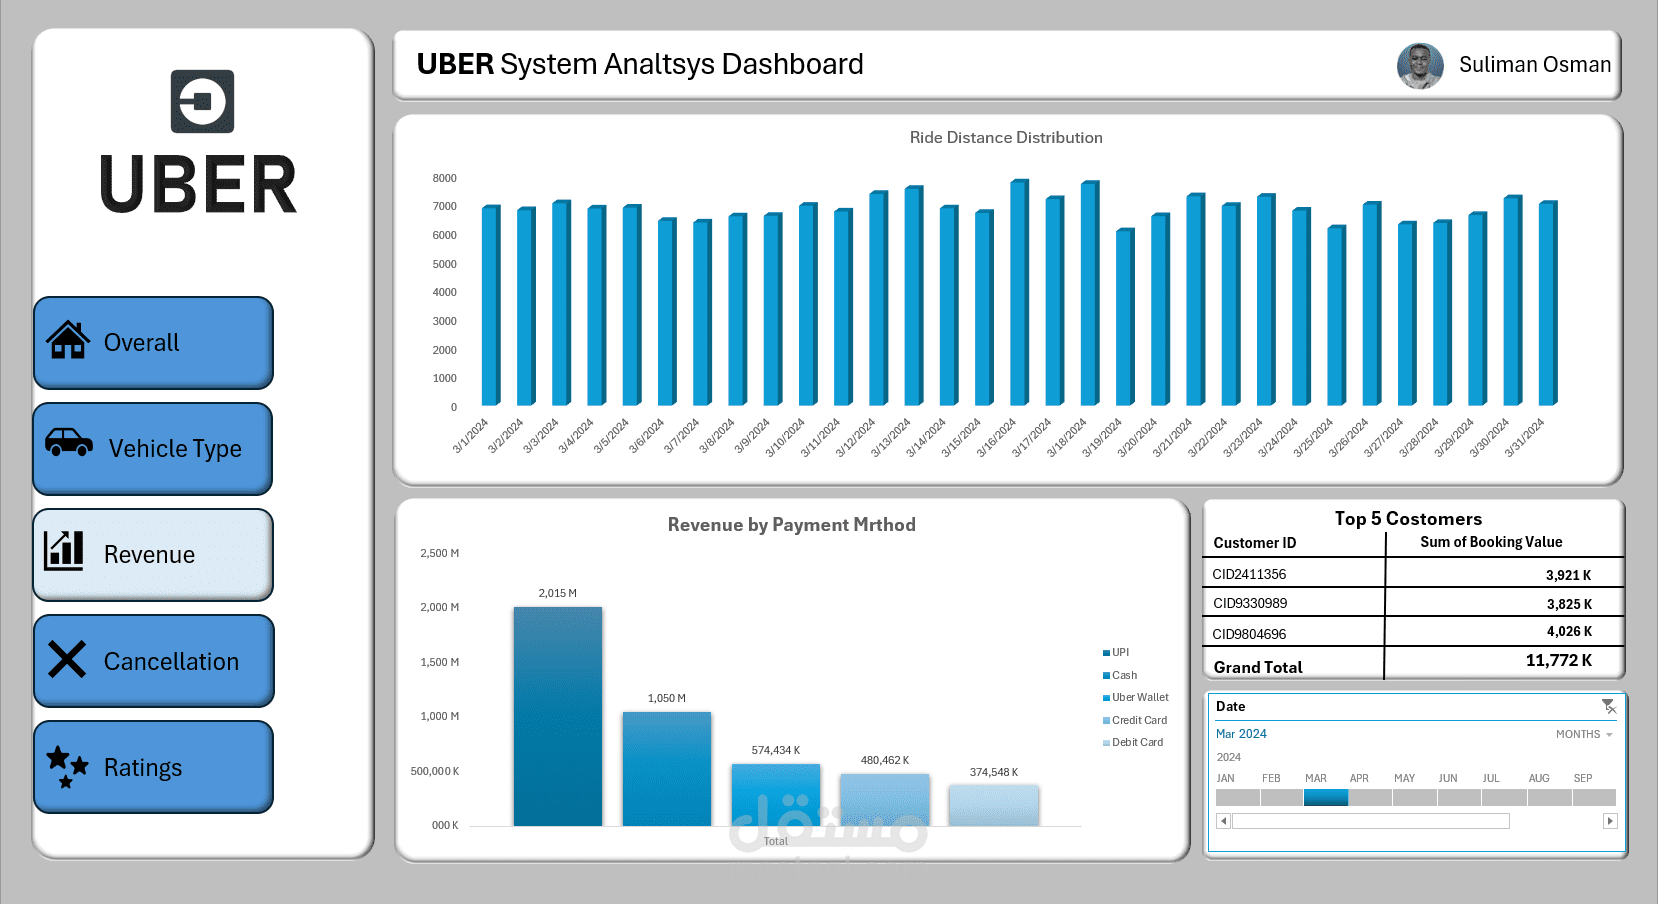This screenshot has height=904, width=1658.
Task: Click the Uber logo icon in sidebar
Action: [202, 101]
